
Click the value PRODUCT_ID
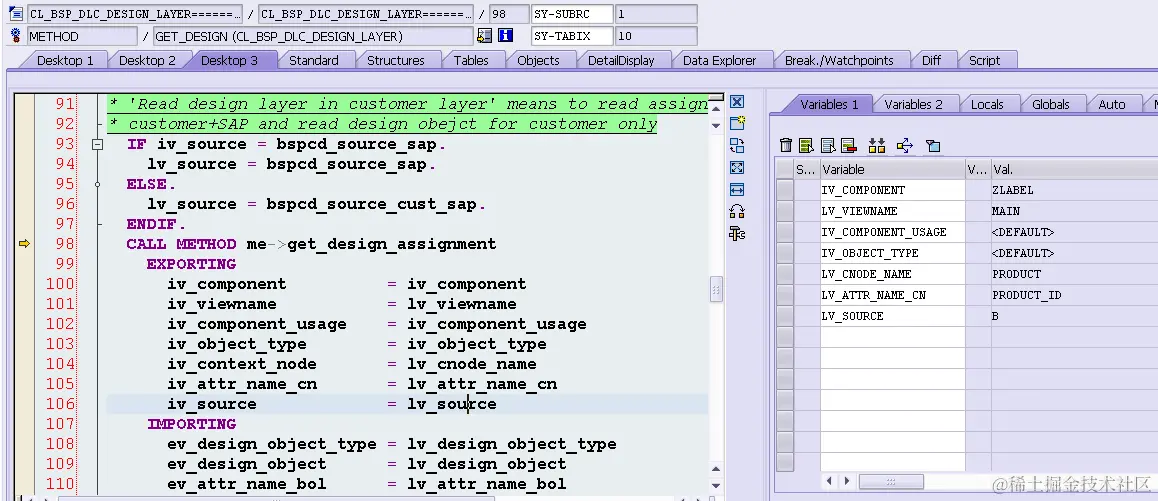coord(1027,295)
